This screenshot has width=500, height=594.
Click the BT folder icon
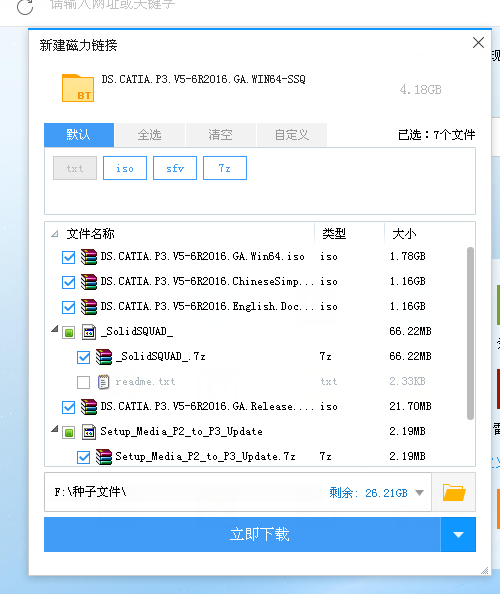78,88
